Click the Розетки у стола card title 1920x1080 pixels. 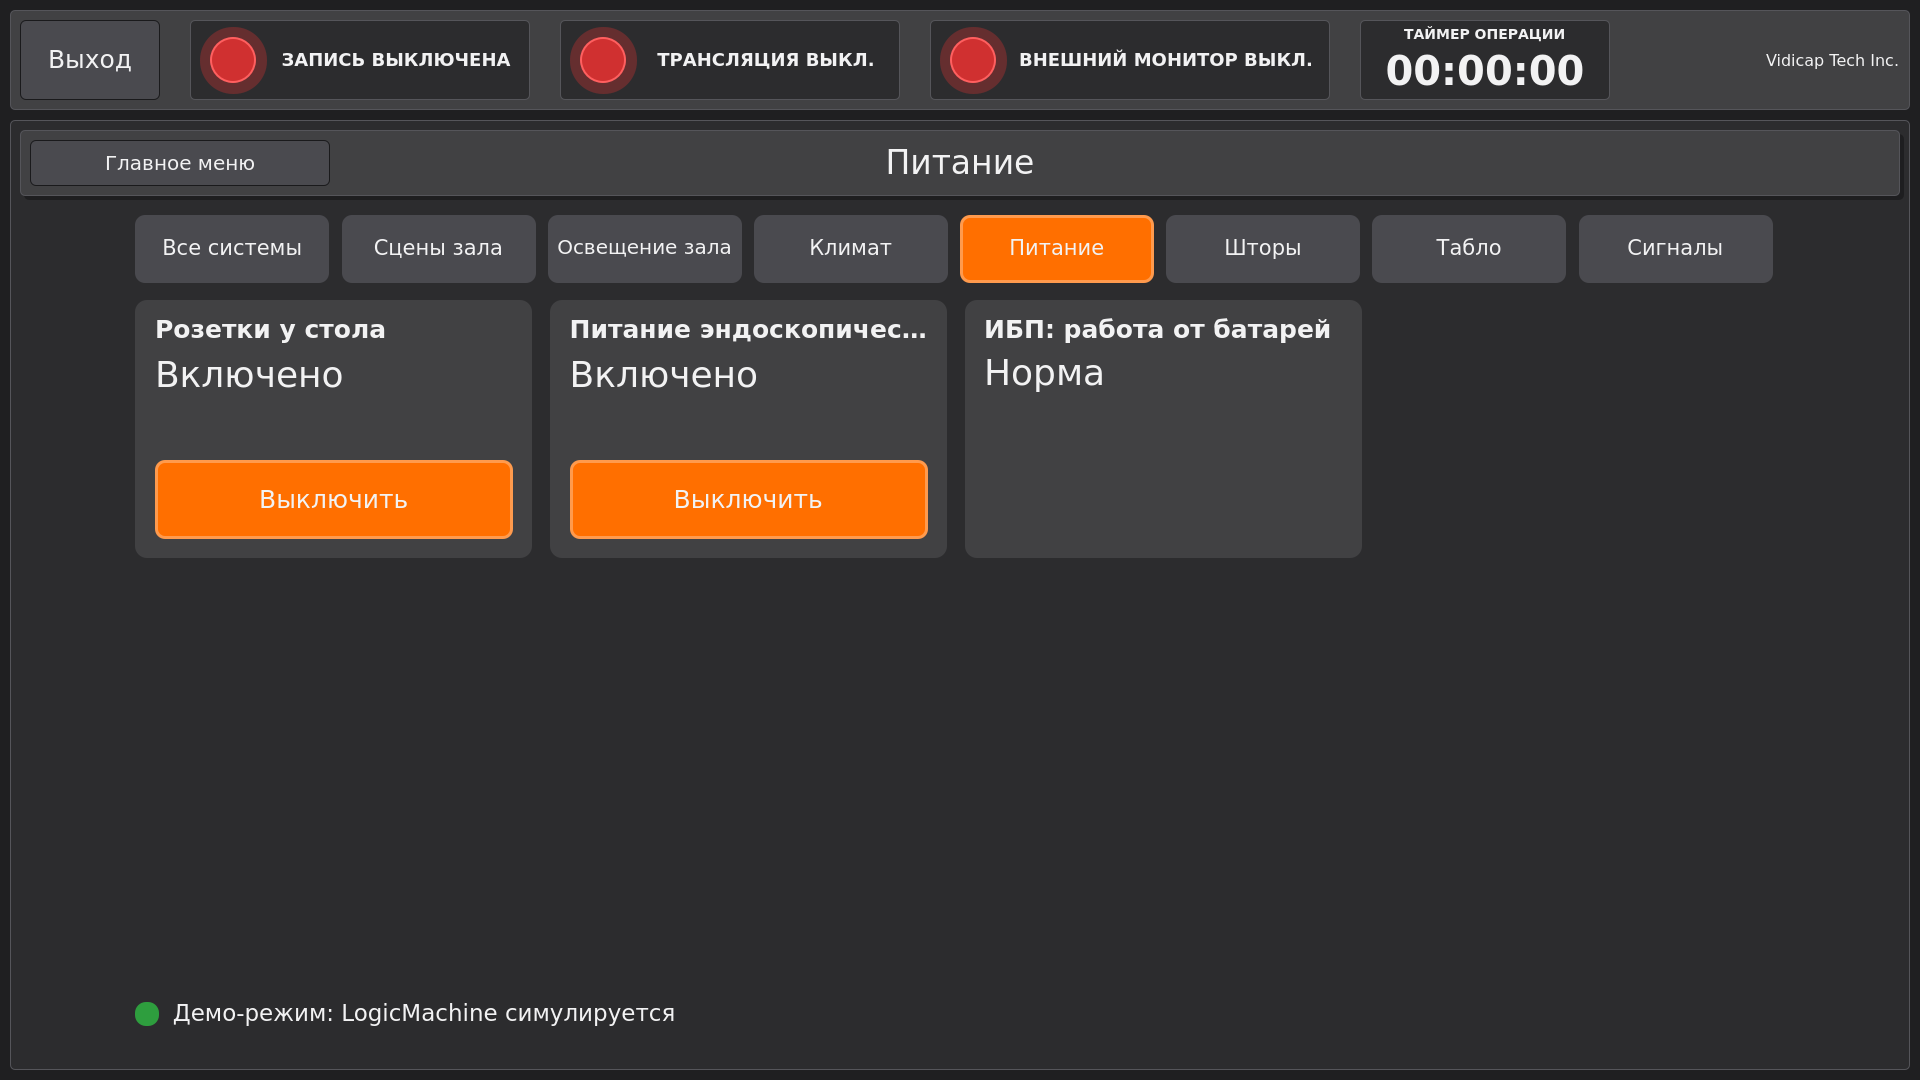270,330
